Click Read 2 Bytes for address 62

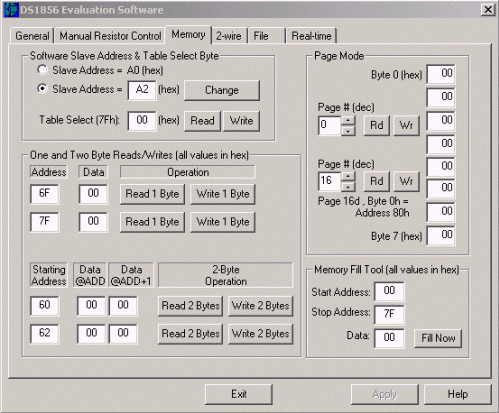coord(190,334)
